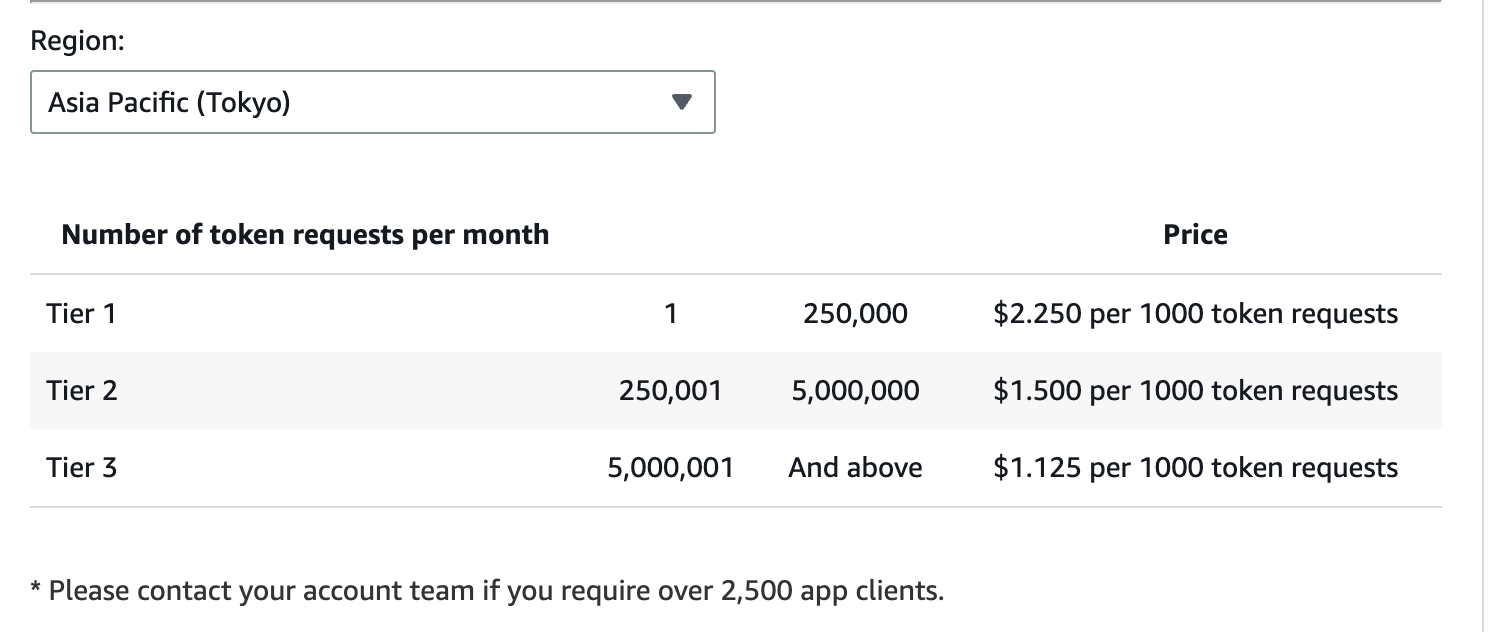Select the Asia Pacific (Tokyo) region text
Screen dimensions: 1496x632
(x=169, y=102)
